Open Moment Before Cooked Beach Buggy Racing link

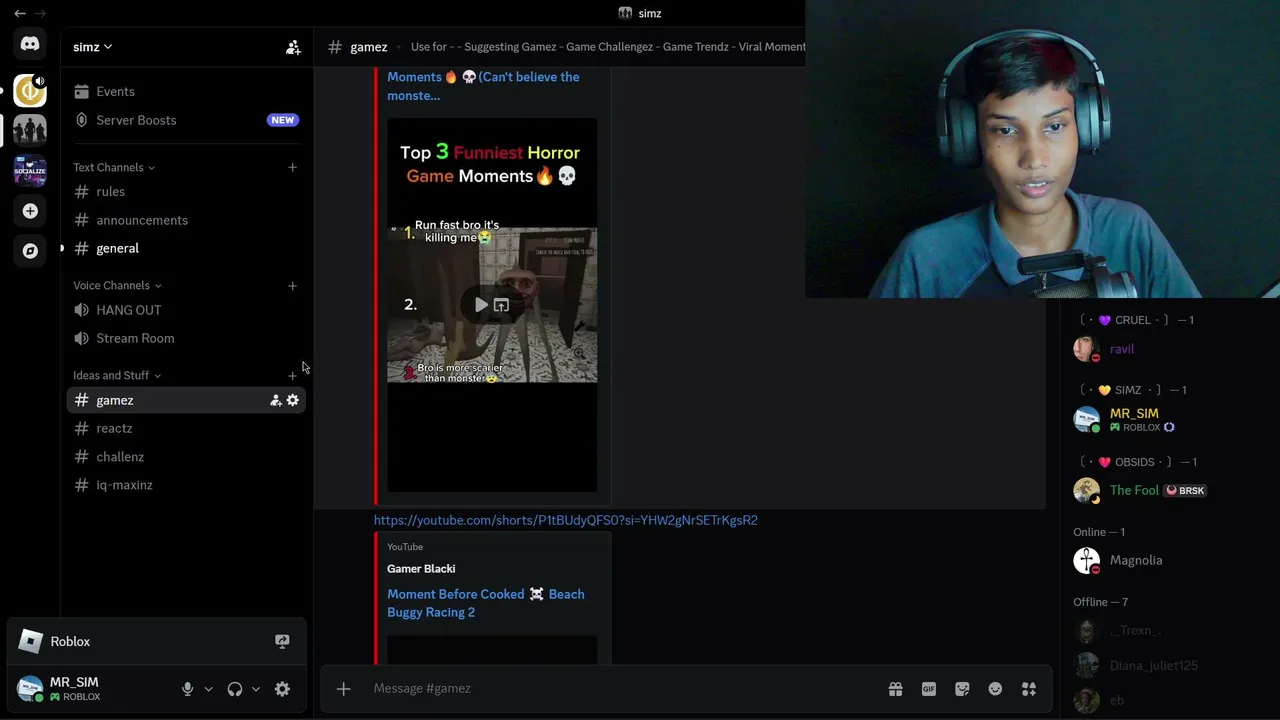point(486,603)
